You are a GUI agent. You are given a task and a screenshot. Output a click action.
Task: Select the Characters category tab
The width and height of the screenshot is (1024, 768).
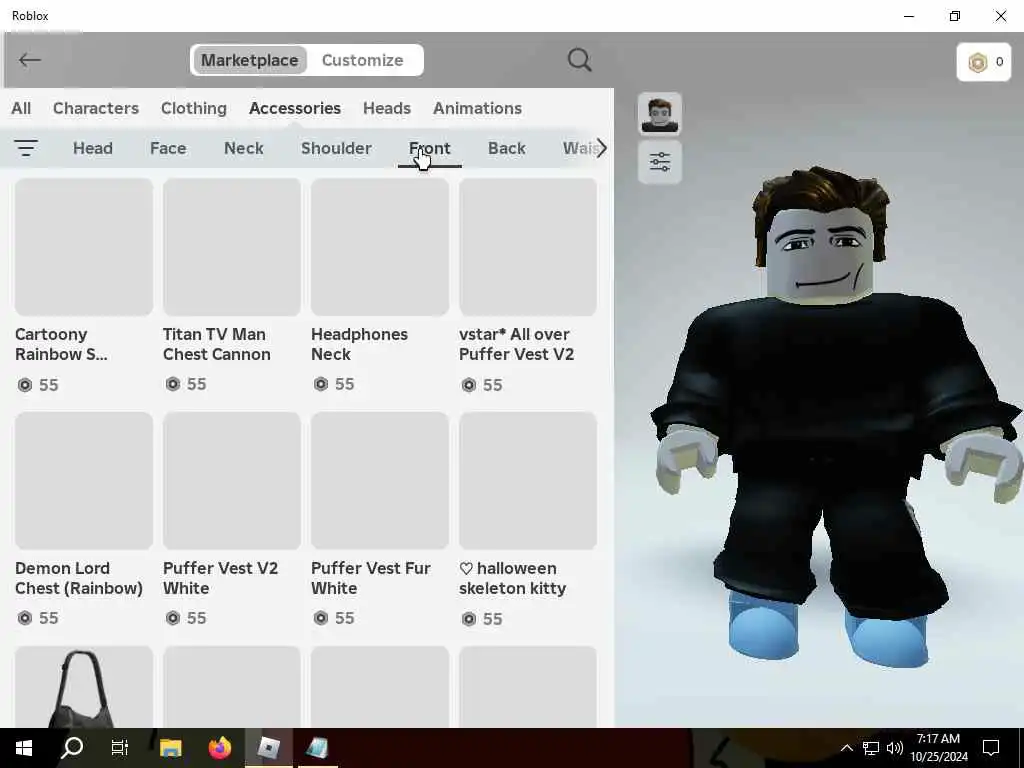click(96, 108)
